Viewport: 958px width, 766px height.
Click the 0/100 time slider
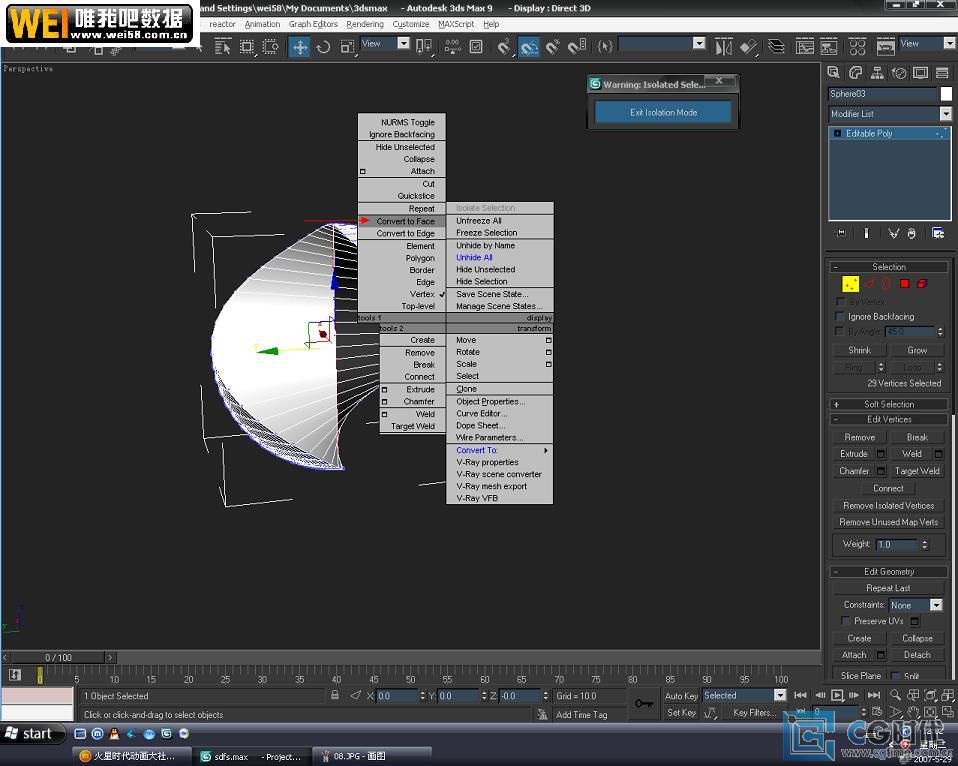click(x=59, y=657)
